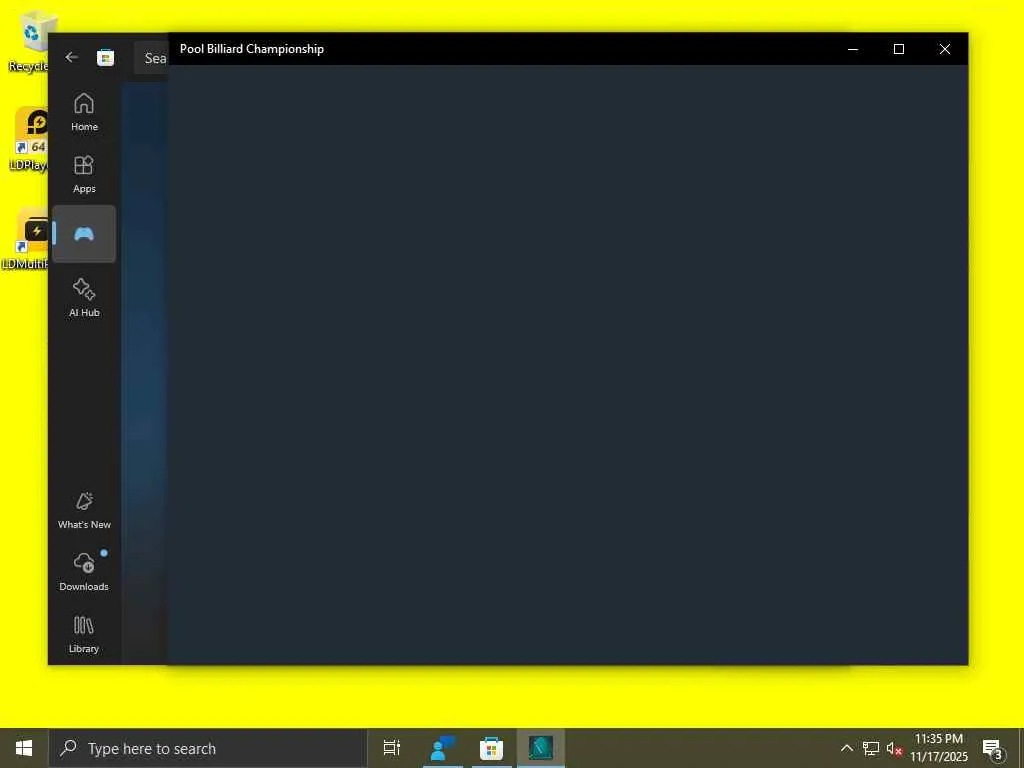Click the muted volume tray icon
1024x768 pixels.
pyautogui.click(x=894, y=748)
